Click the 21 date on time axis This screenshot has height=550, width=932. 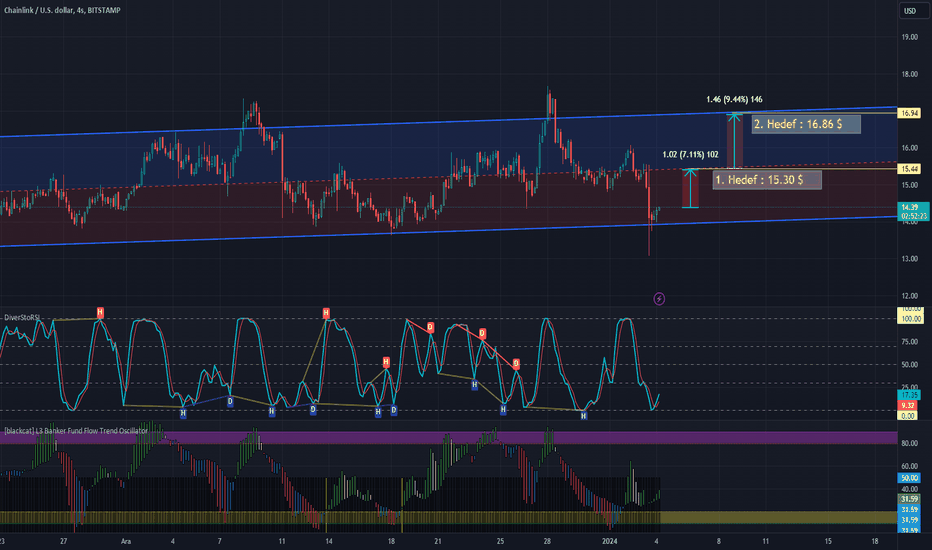(437, 541)
